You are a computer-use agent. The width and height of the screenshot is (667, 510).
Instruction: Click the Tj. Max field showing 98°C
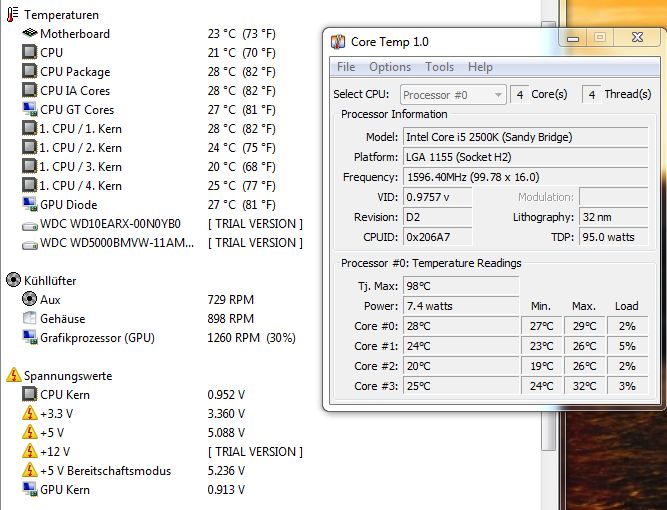pyautogui.click(x=461, y=286)
